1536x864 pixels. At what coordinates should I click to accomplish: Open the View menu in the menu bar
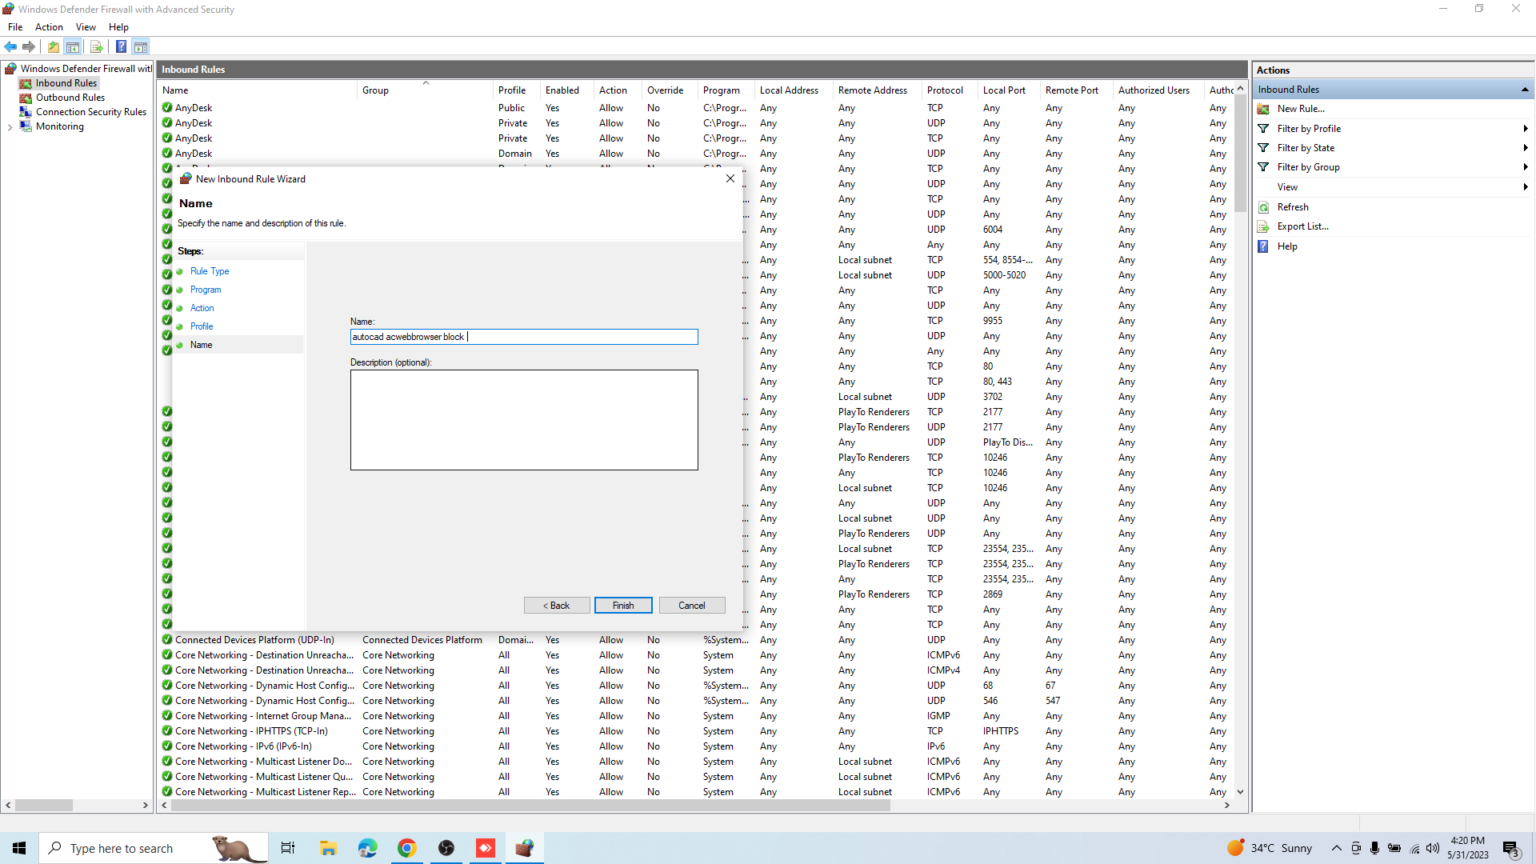point(86,27)
